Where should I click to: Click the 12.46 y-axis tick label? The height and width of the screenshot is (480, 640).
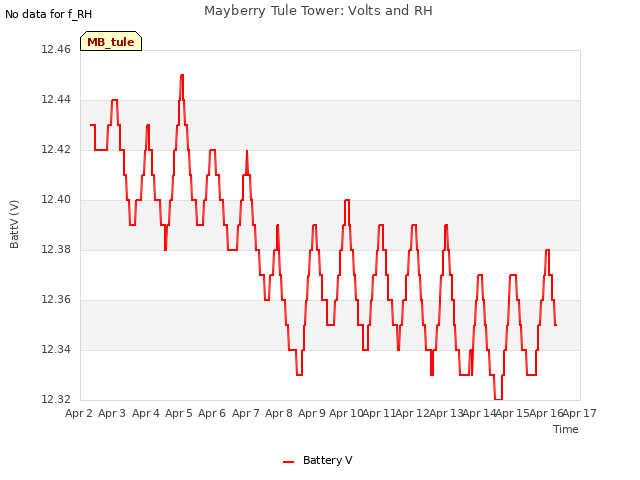[x=56, y=49]
